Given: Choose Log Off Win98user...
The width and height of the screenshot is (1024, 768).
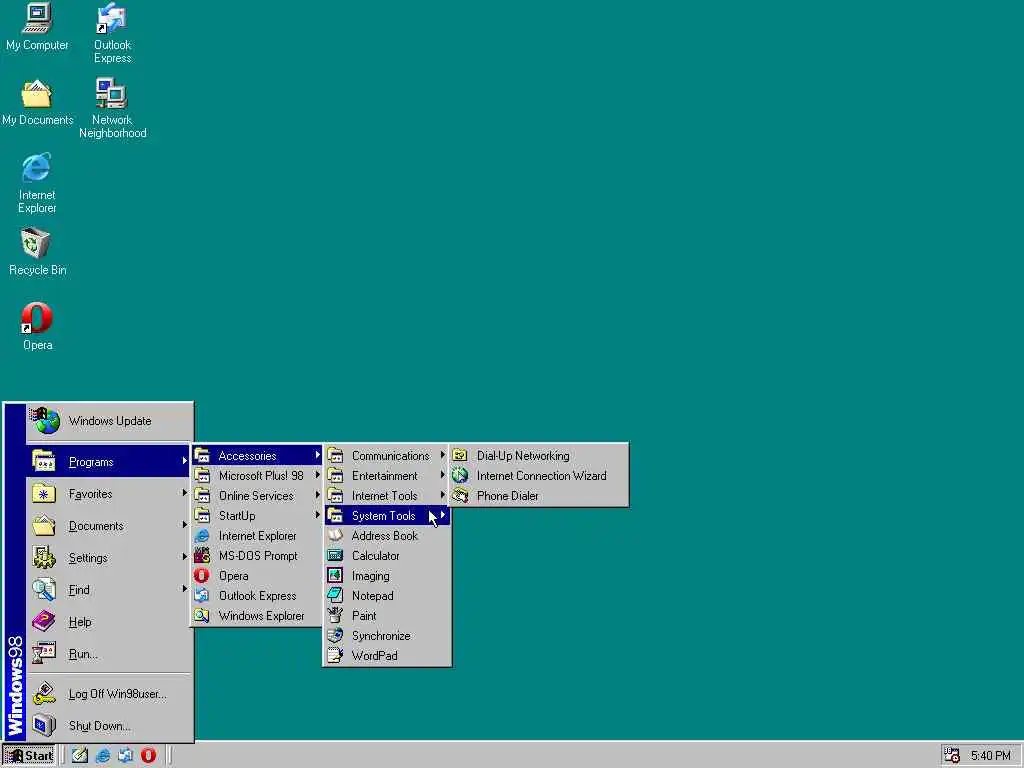Looking at the screenshot, I should click(x=110, y=694).
